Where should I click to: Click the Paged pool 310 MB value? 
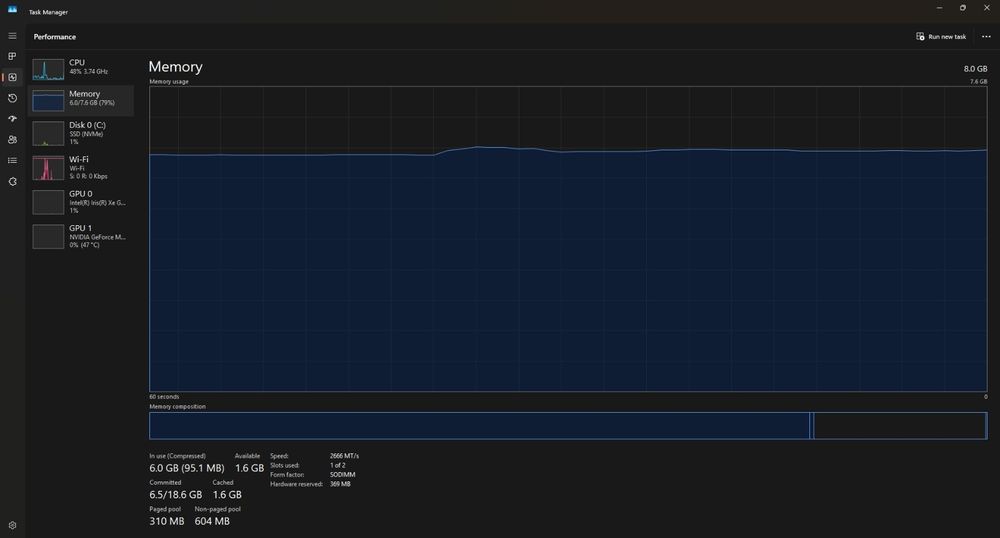coord(166,521)
